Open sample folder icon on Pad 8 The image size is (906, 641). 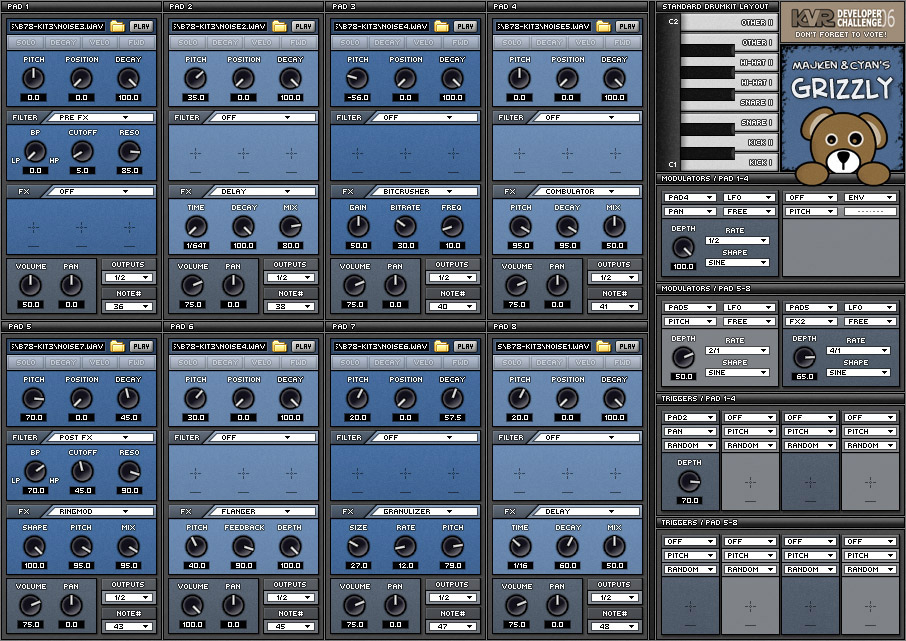point(603,346)
